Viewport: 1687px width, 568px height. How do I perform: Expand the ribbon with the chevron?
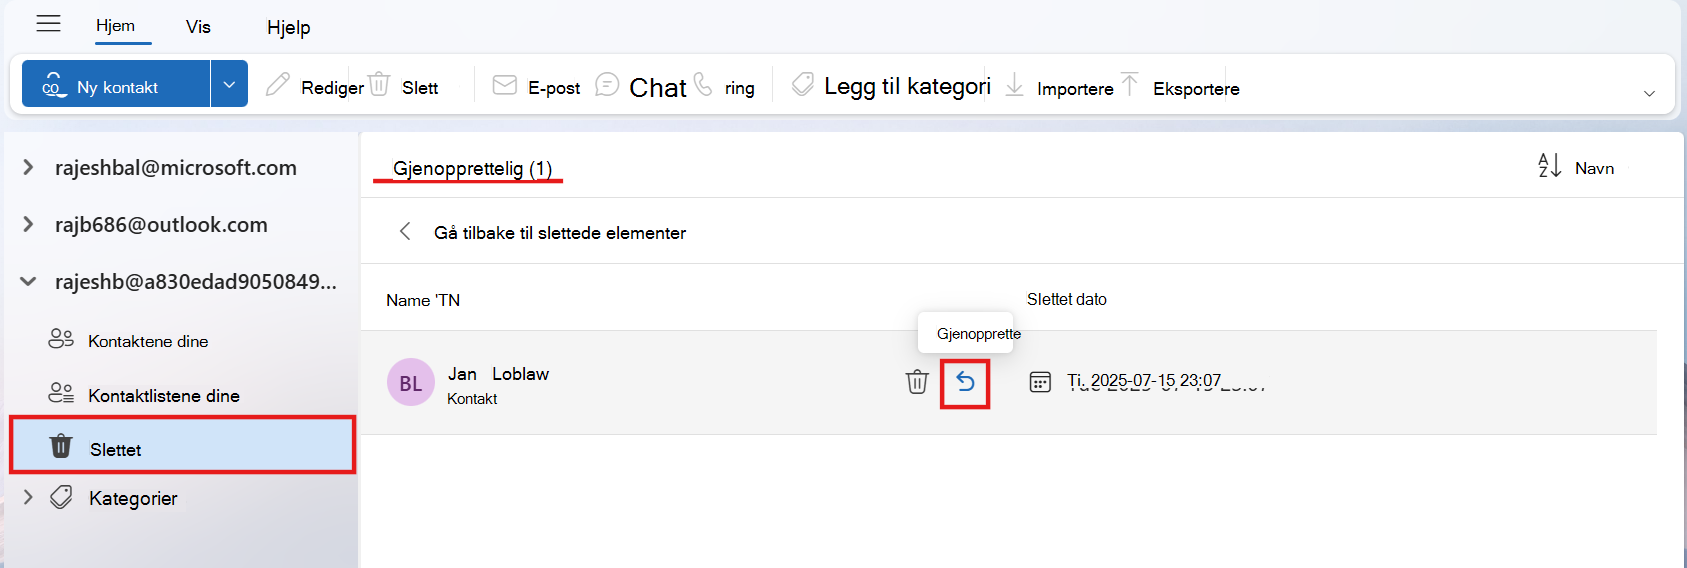tap(1649, 93)
